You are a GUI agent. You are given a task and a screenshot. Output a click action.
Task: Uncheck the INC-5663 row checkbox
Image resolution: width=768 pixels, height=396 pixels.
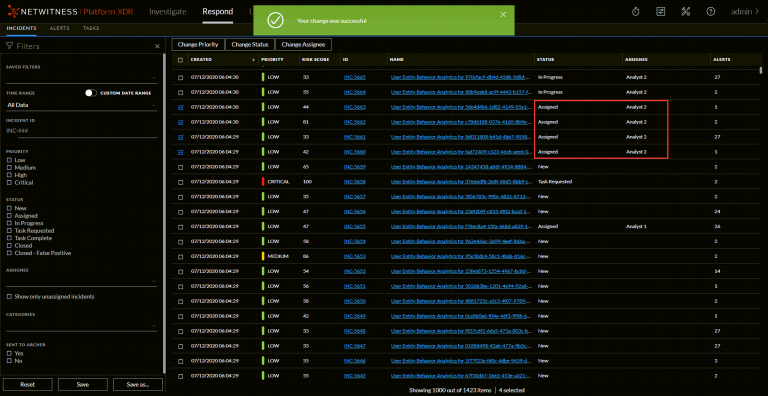180,107
